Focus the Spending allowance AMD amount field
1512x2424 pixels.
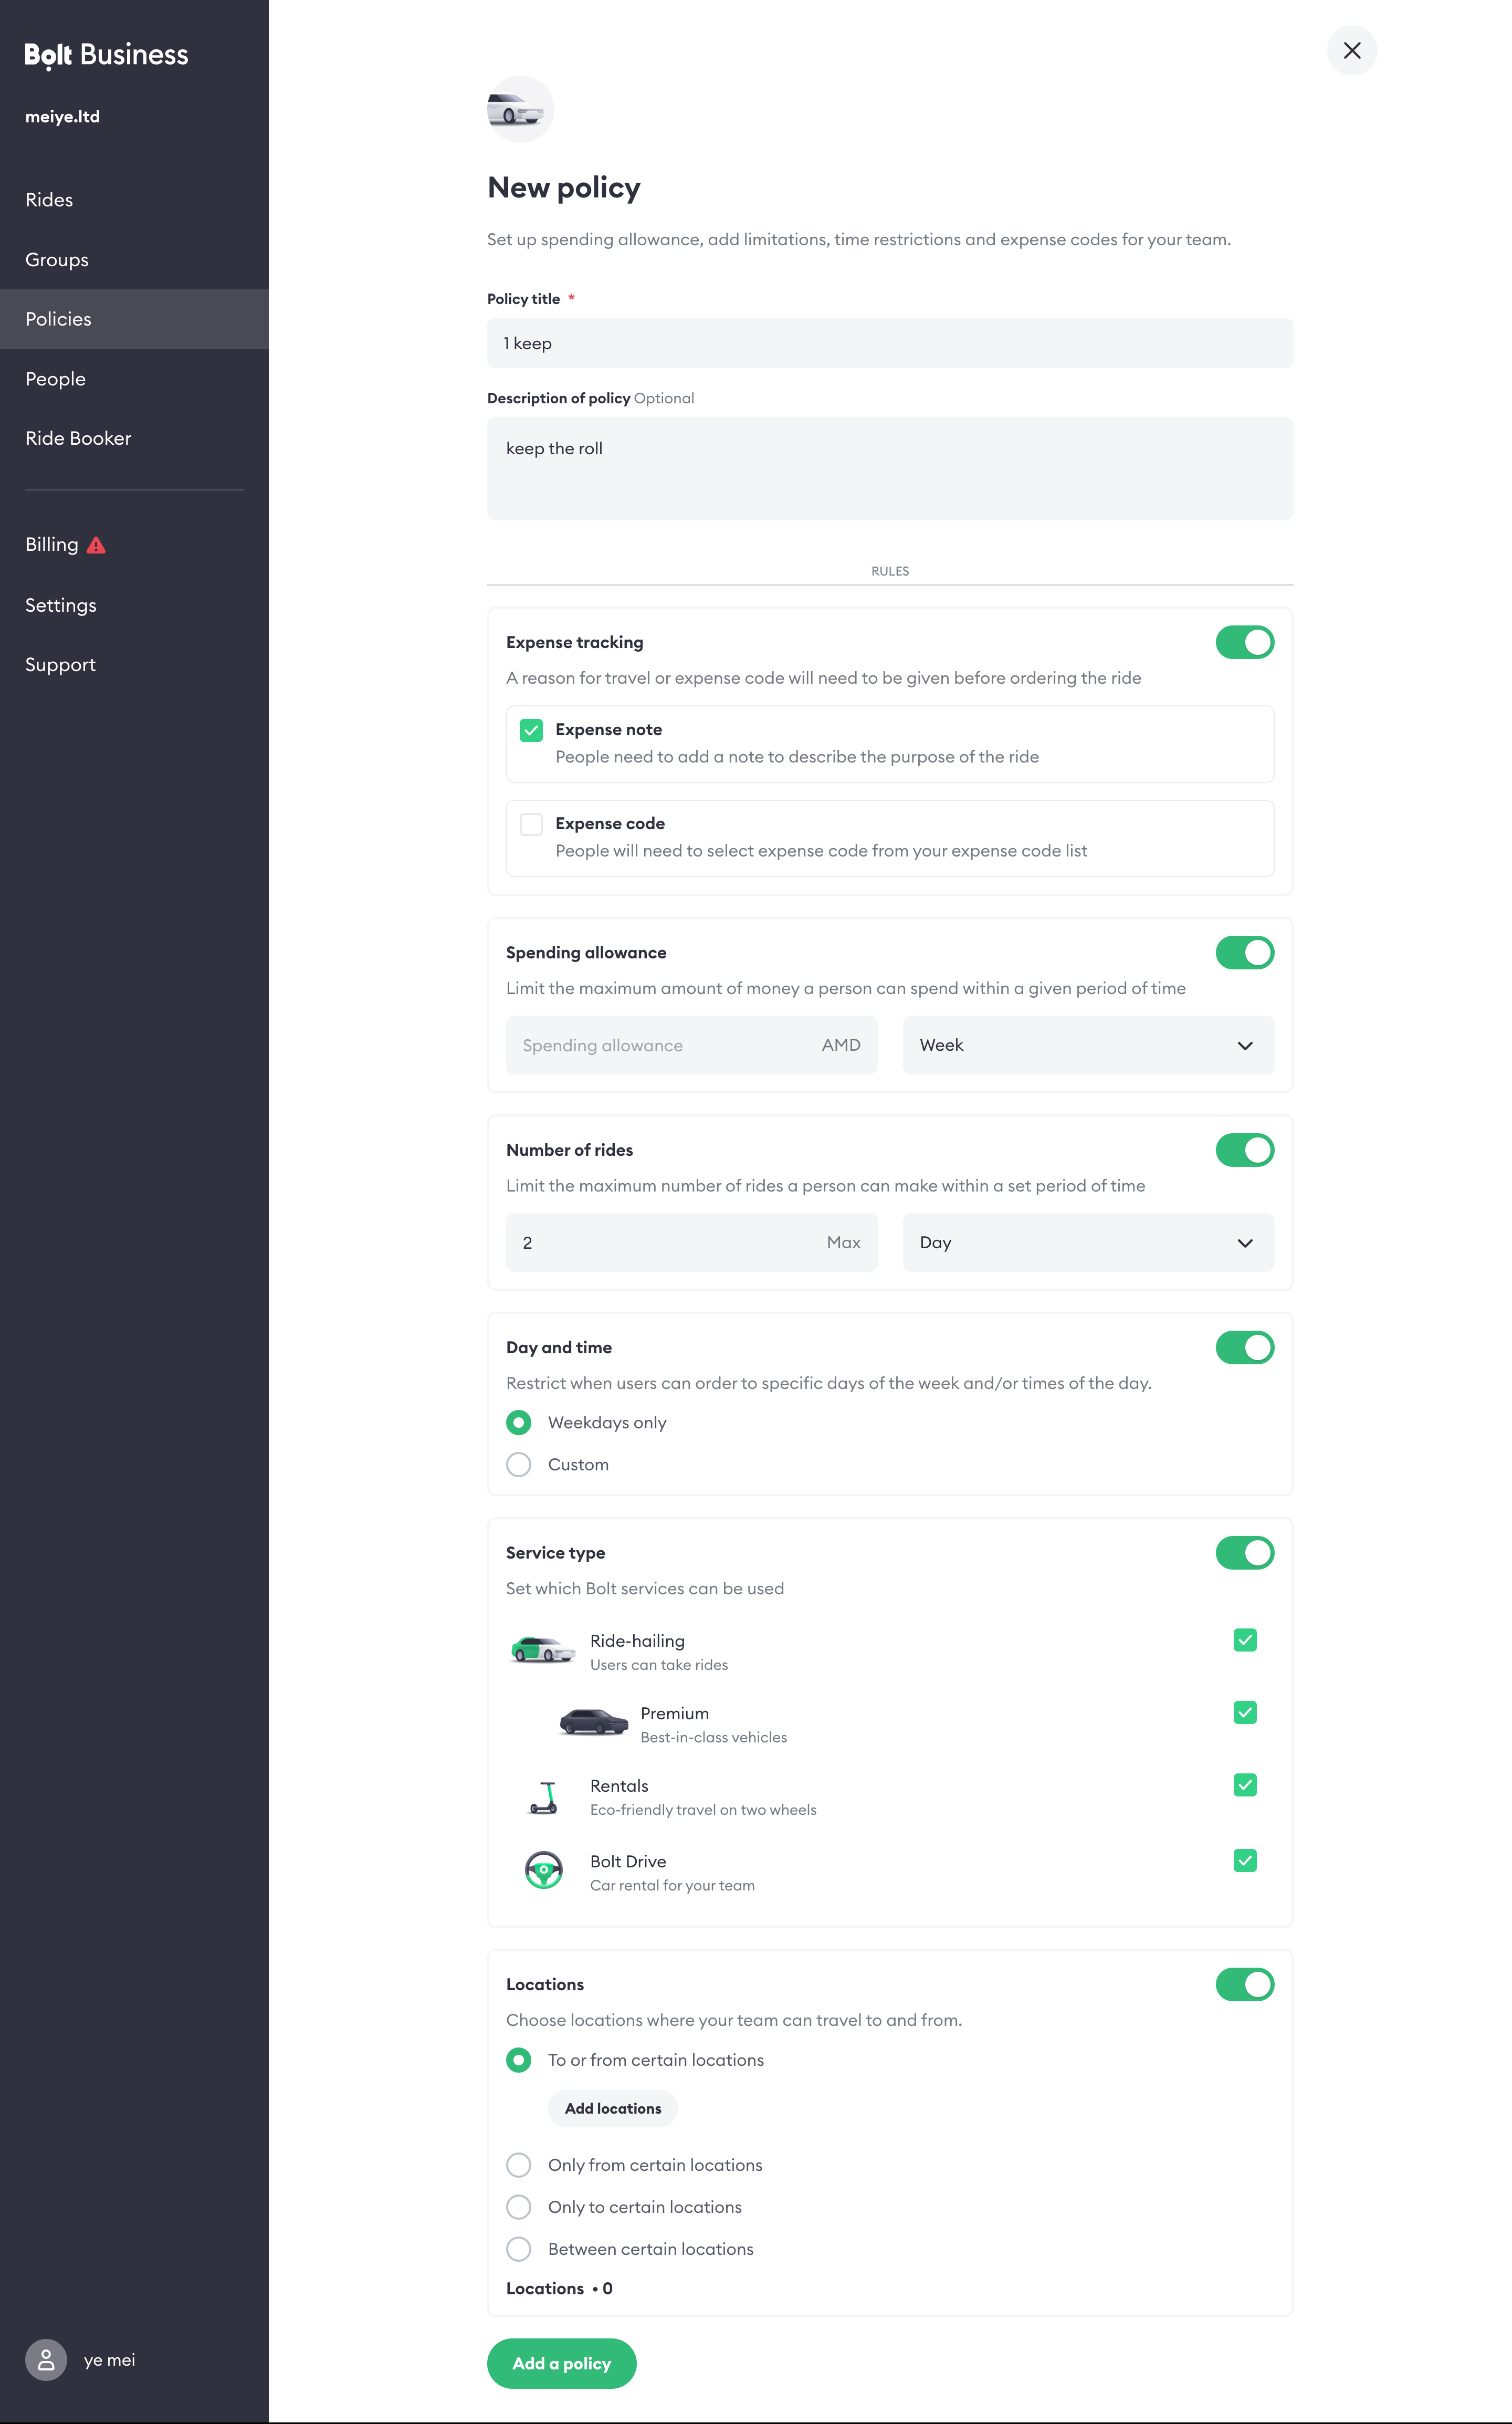click(691, 1045)
